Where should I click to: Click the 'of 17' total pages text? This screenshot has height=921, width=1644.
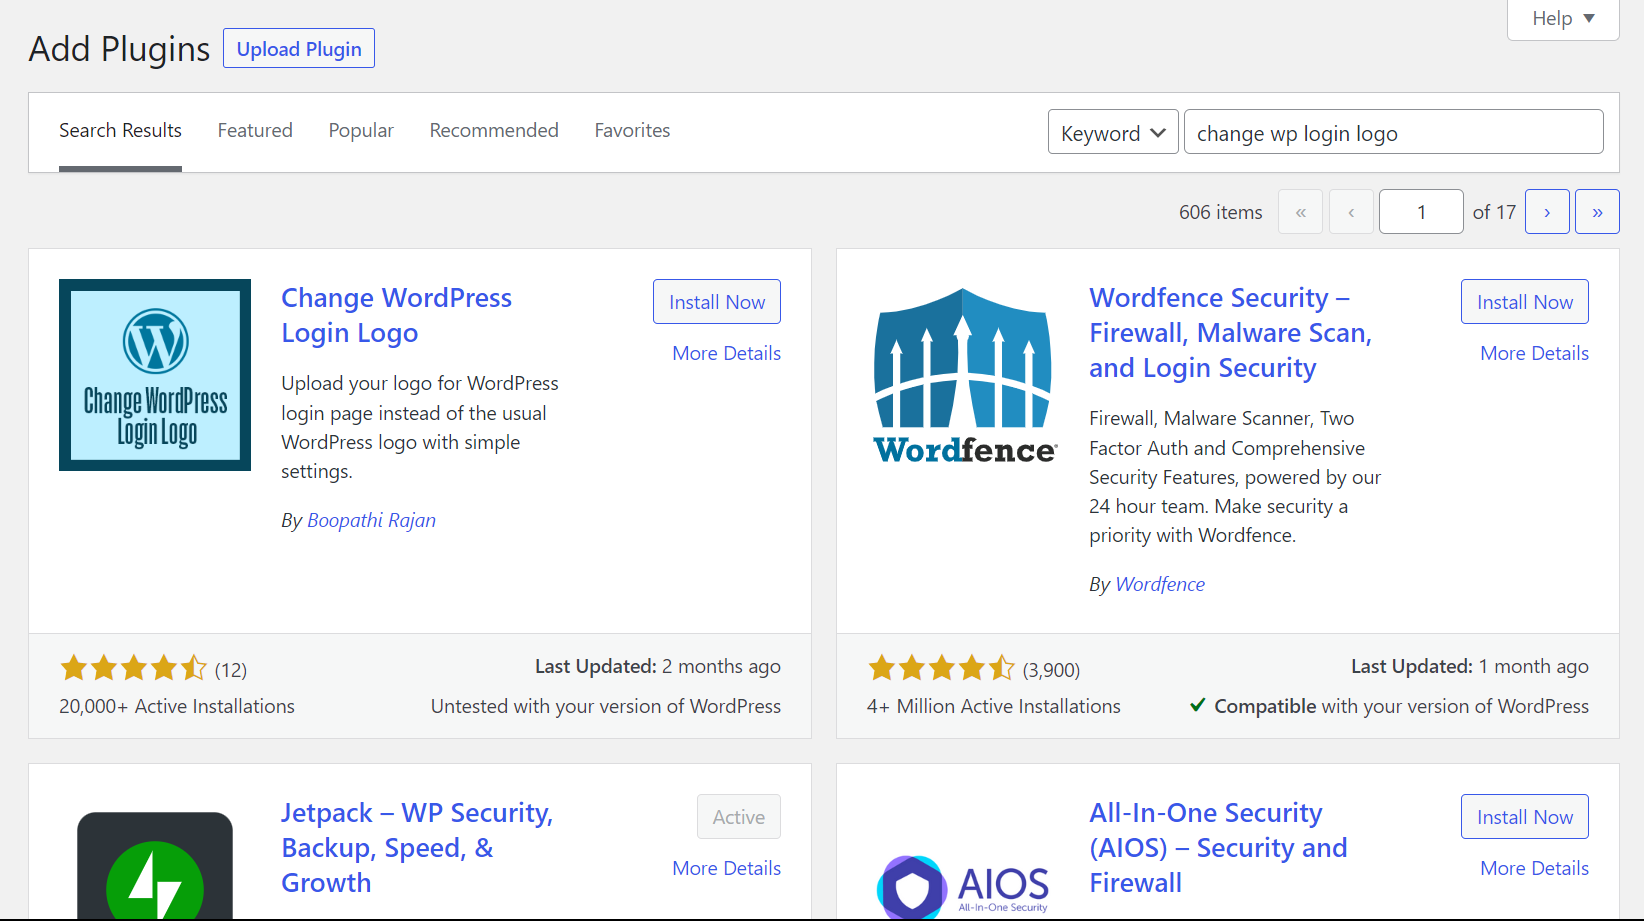point(1494,212)
